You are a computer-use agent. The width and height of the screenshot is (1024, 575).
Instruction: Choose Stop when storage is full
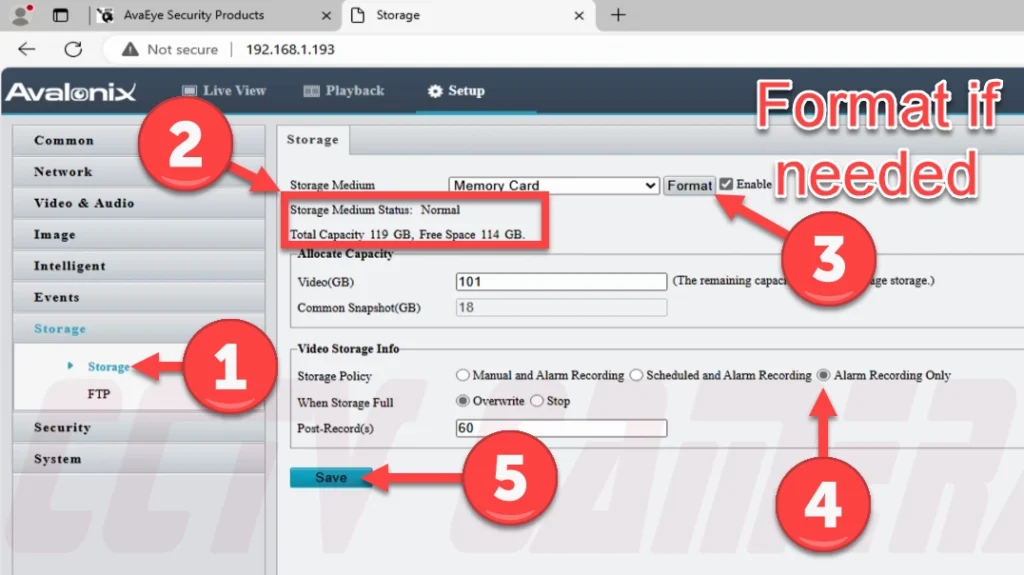[x=536, y=401]
